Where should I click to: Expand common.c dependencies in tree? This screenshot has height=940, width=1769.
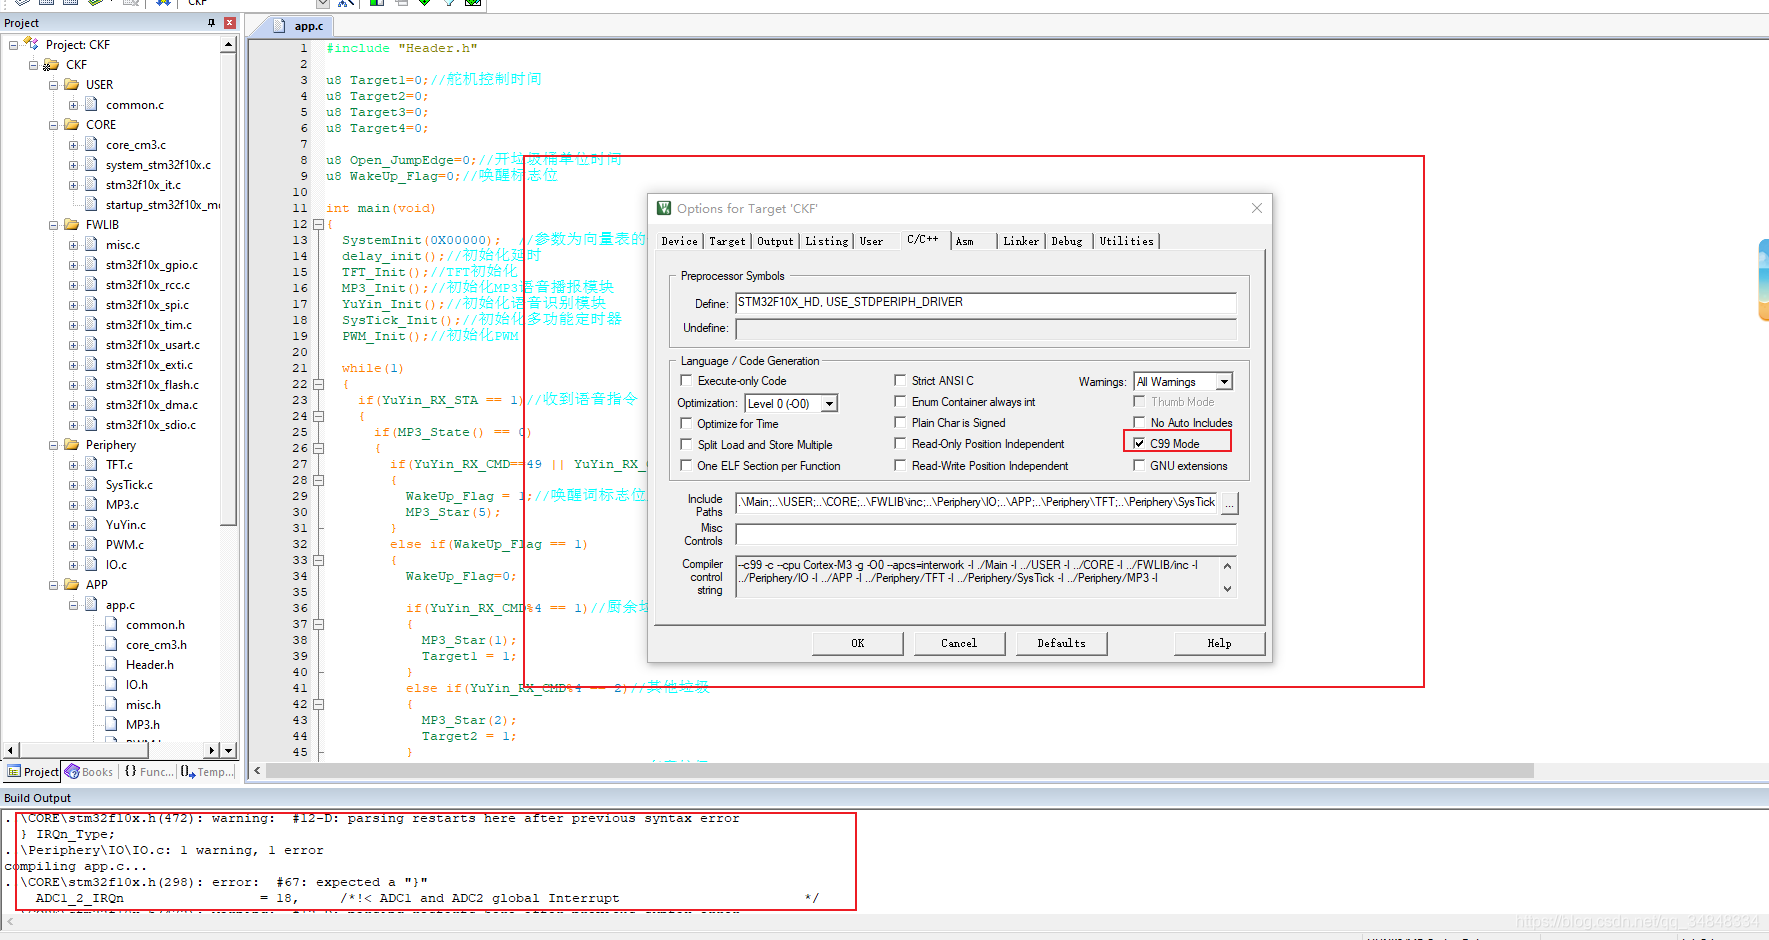click(73, 104)
